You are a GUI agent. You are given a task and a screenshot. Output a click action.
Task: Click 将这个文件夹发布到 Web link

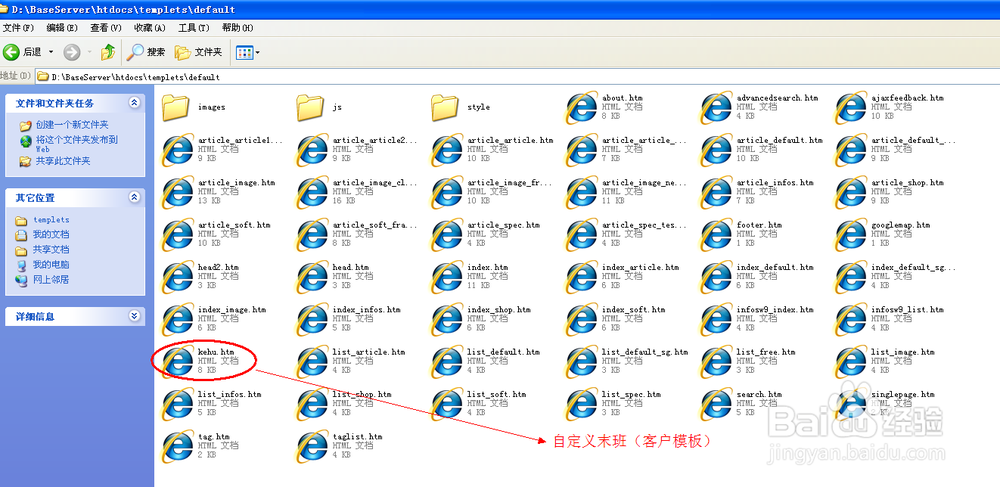(77, 143)
